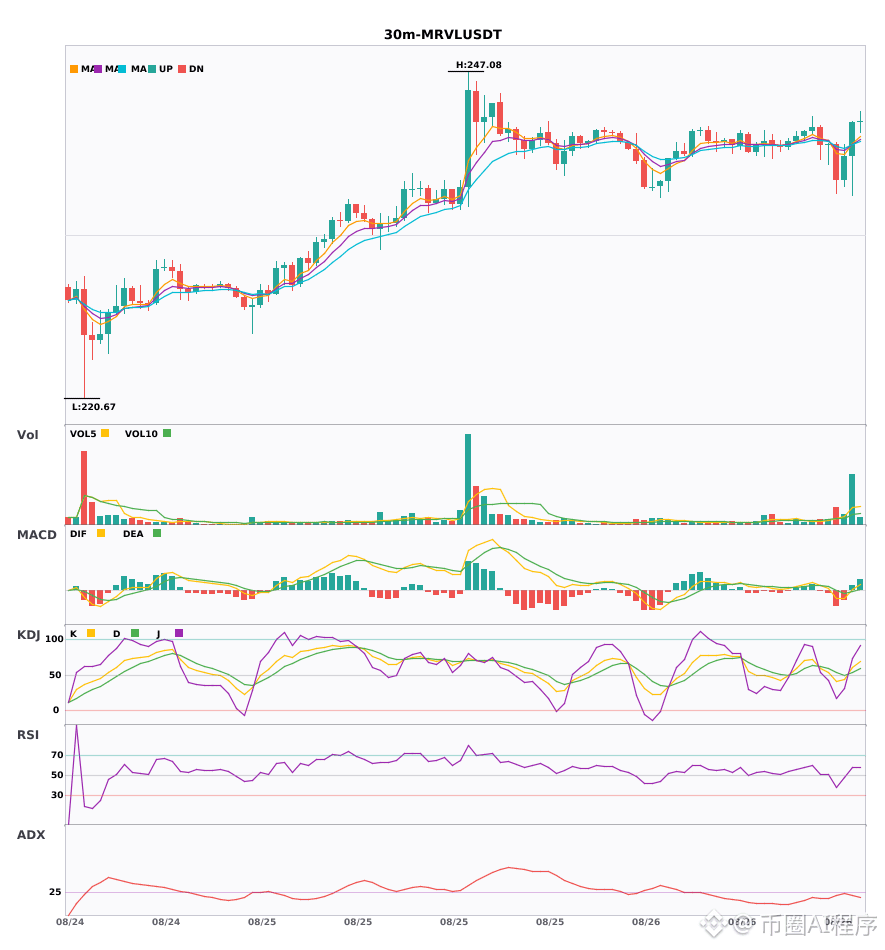This screenshot has width=885, height=950.
Task: Click the KDJ axis value 100
Action: (55, 639)
